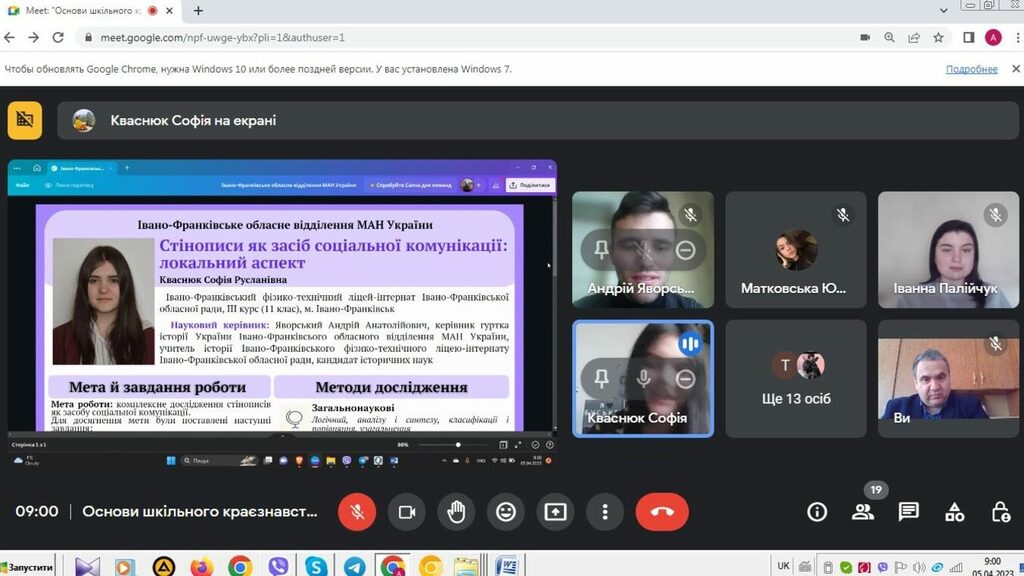This screenshot has height=576, width=1024.
Task: Raise hand in the meeting
Action: pyautogui.click(x=456, y=512)
